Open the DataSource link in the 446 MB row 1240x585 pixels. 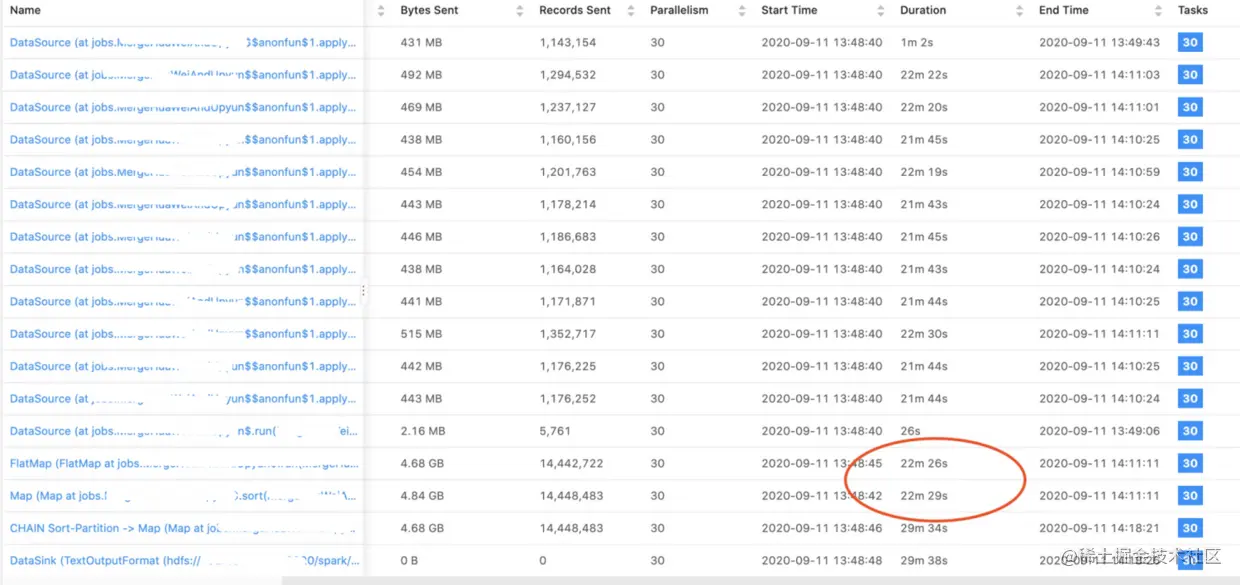tap(184, 237)
